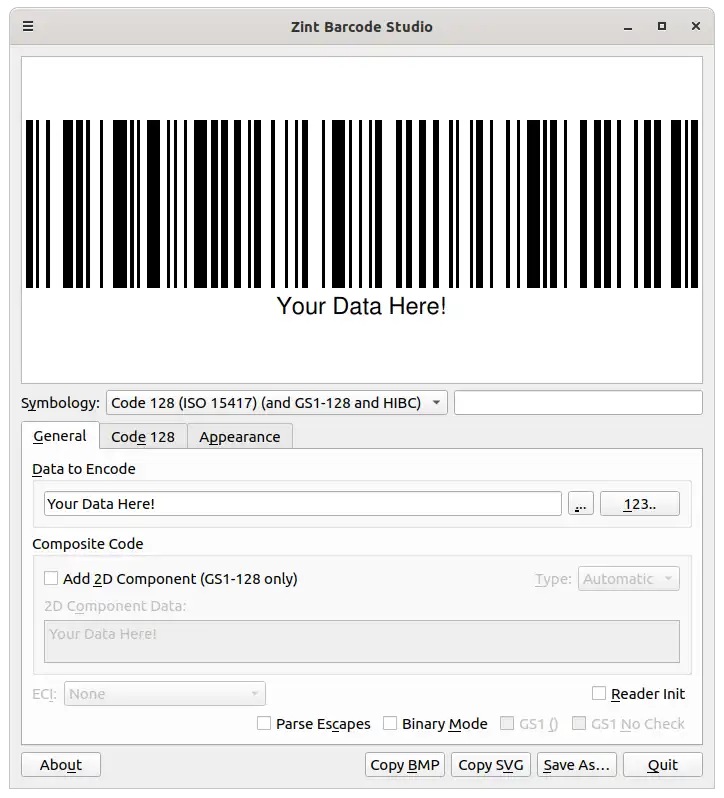The height and width of the screenshot is (798, 724).
Task: Click the 'Symbology:' label
Action: [61, 403]
